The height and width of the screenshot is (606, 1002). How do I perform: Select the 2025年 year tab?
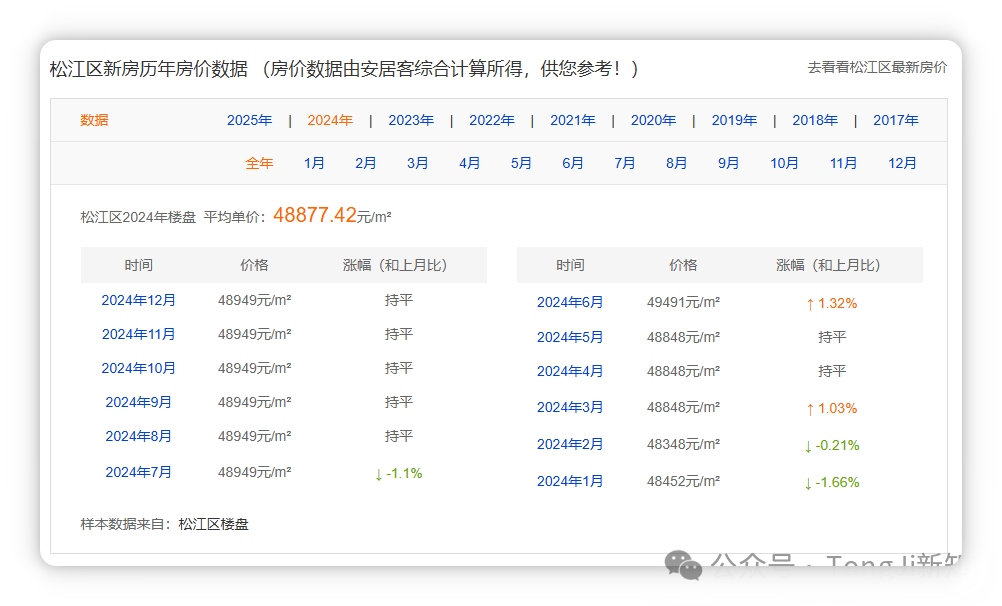[x=249, y=120]
